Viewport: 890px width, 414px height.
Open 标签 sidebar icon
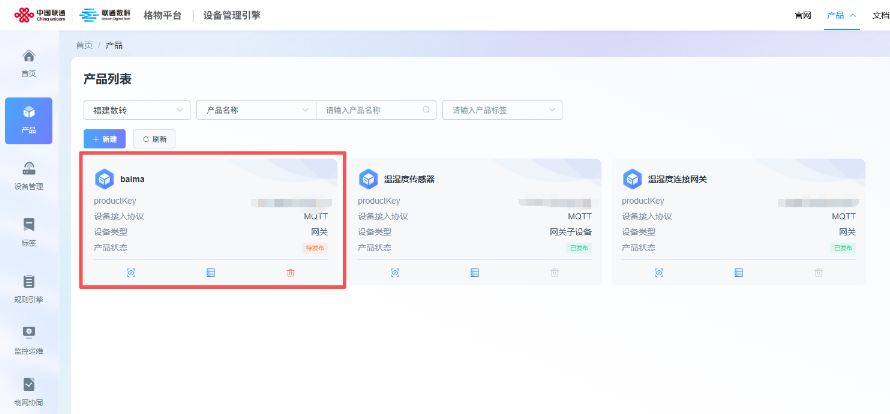pos(29,231)
